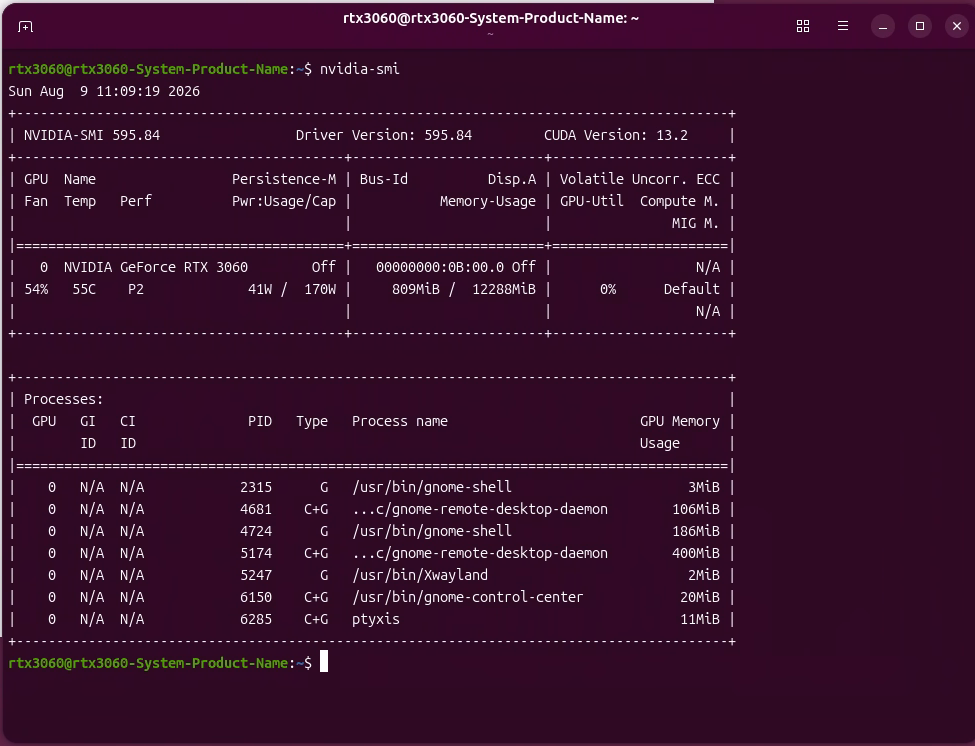Click the window title rtx3060@rtx3060-System-Product-Name
Viewport: 975px width, 746px height.
coord(491,19)
